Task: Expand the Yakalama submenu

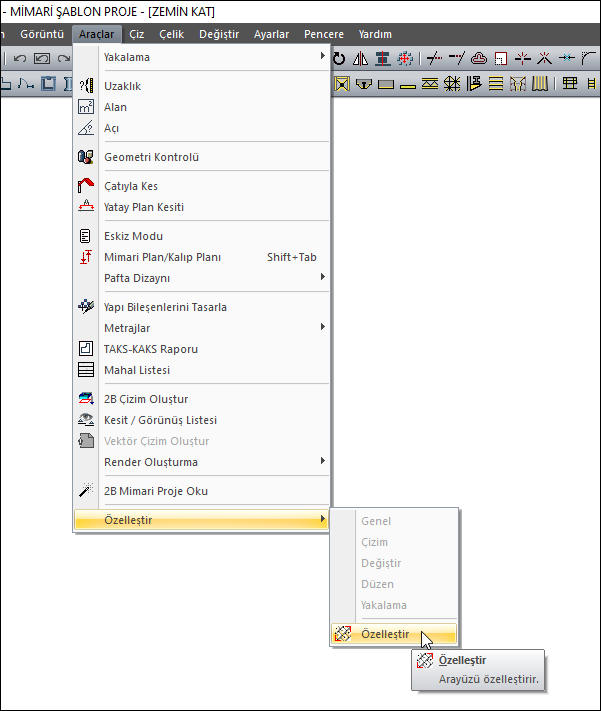Action: tap(202, 57)
